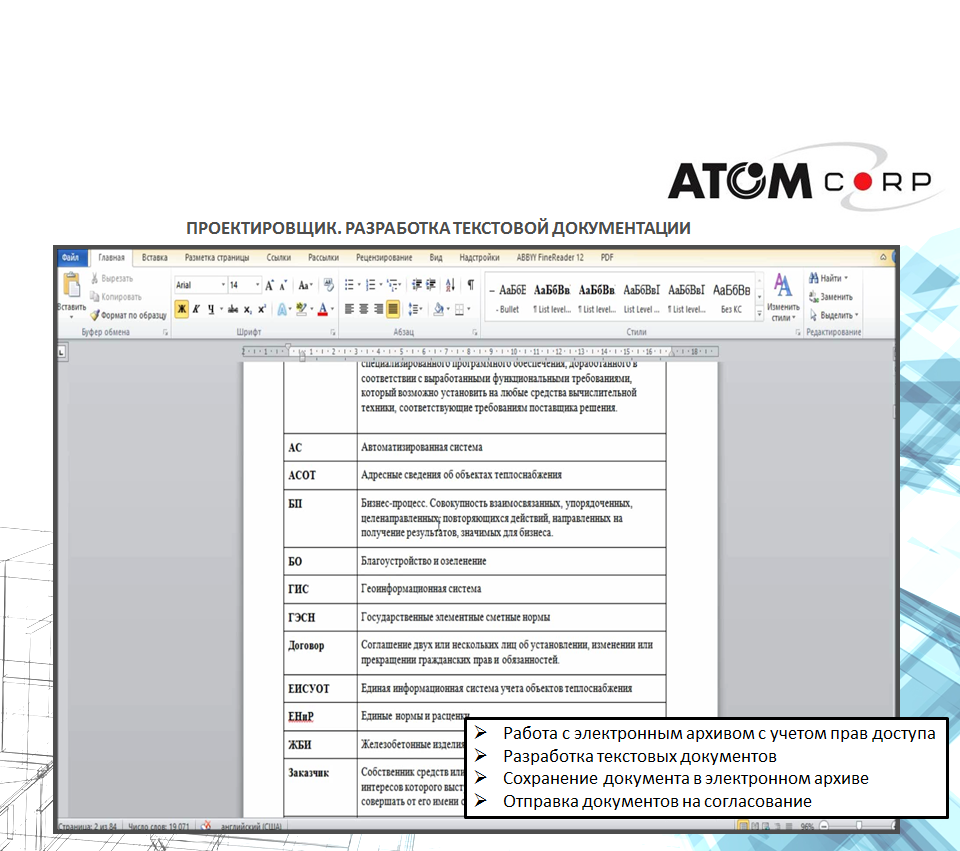This screenshot has height=851, width=960.
Task: Expand the Styles gallery more arrow
Action: (x=759, y=314)
